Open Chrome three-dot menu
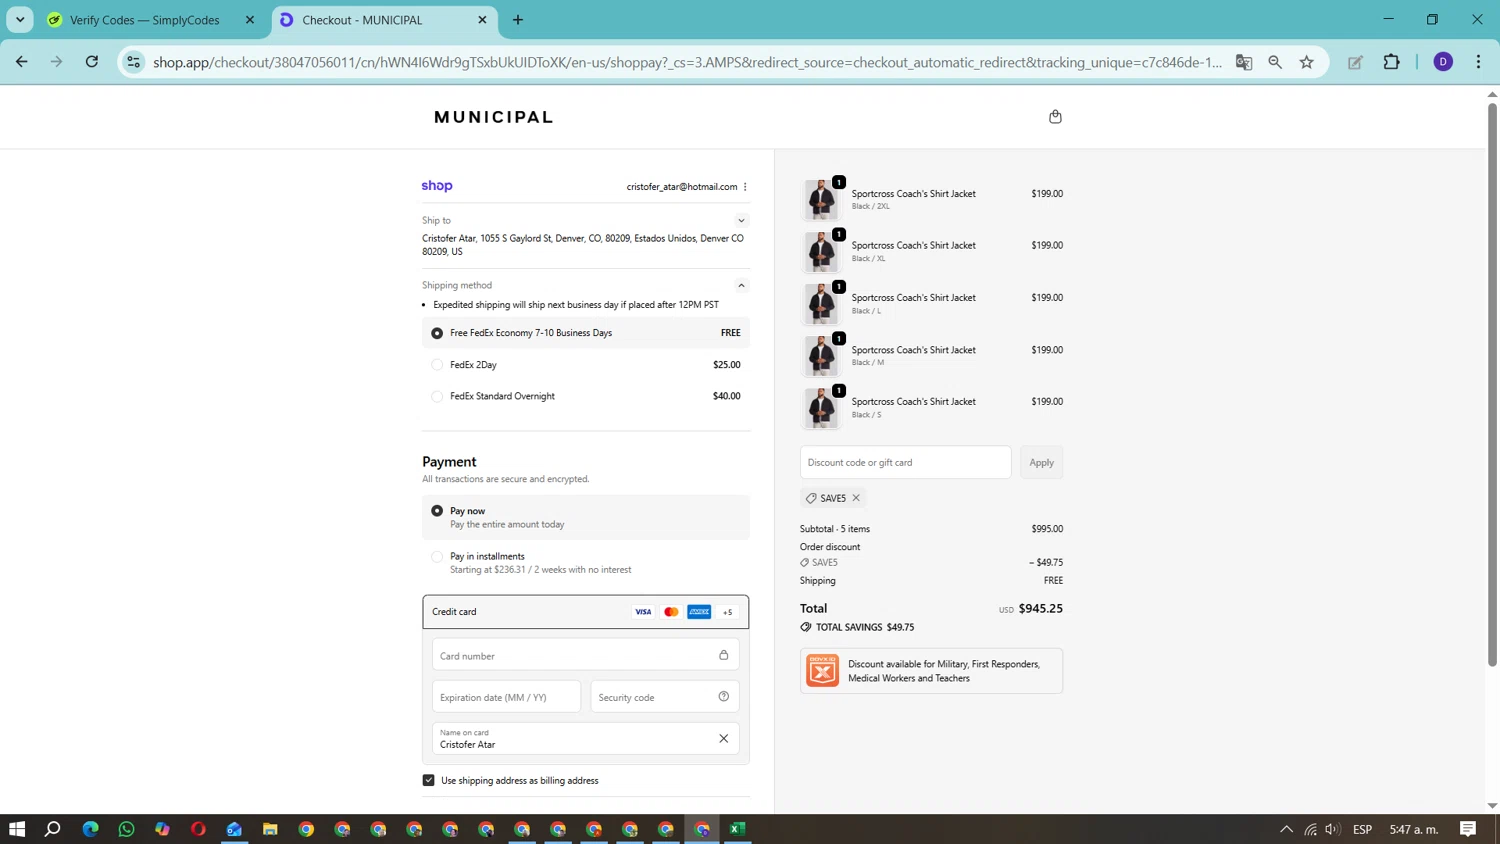Viewport: 1500px width, 844px height. click(x=1478, y=62)
